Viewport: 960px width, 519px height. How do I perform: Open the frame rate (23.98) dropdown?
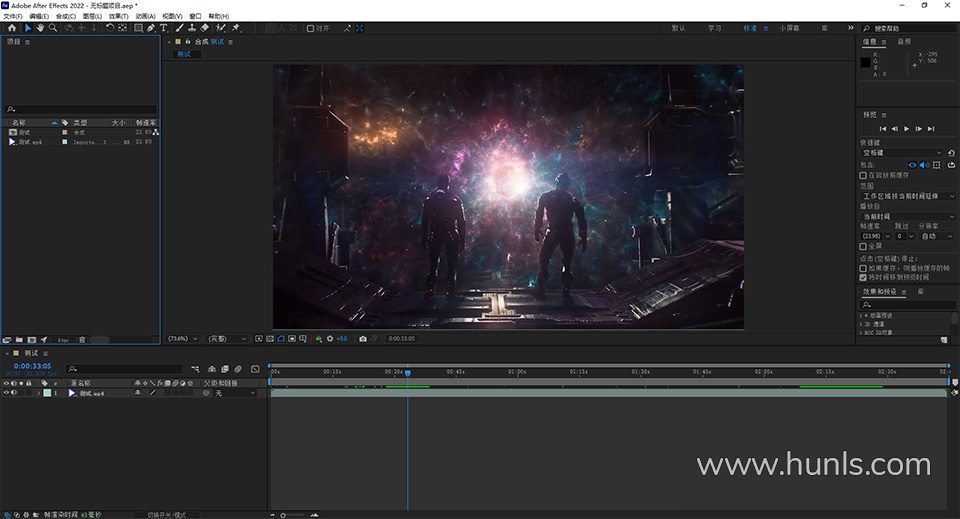click(x=876, y=236)
